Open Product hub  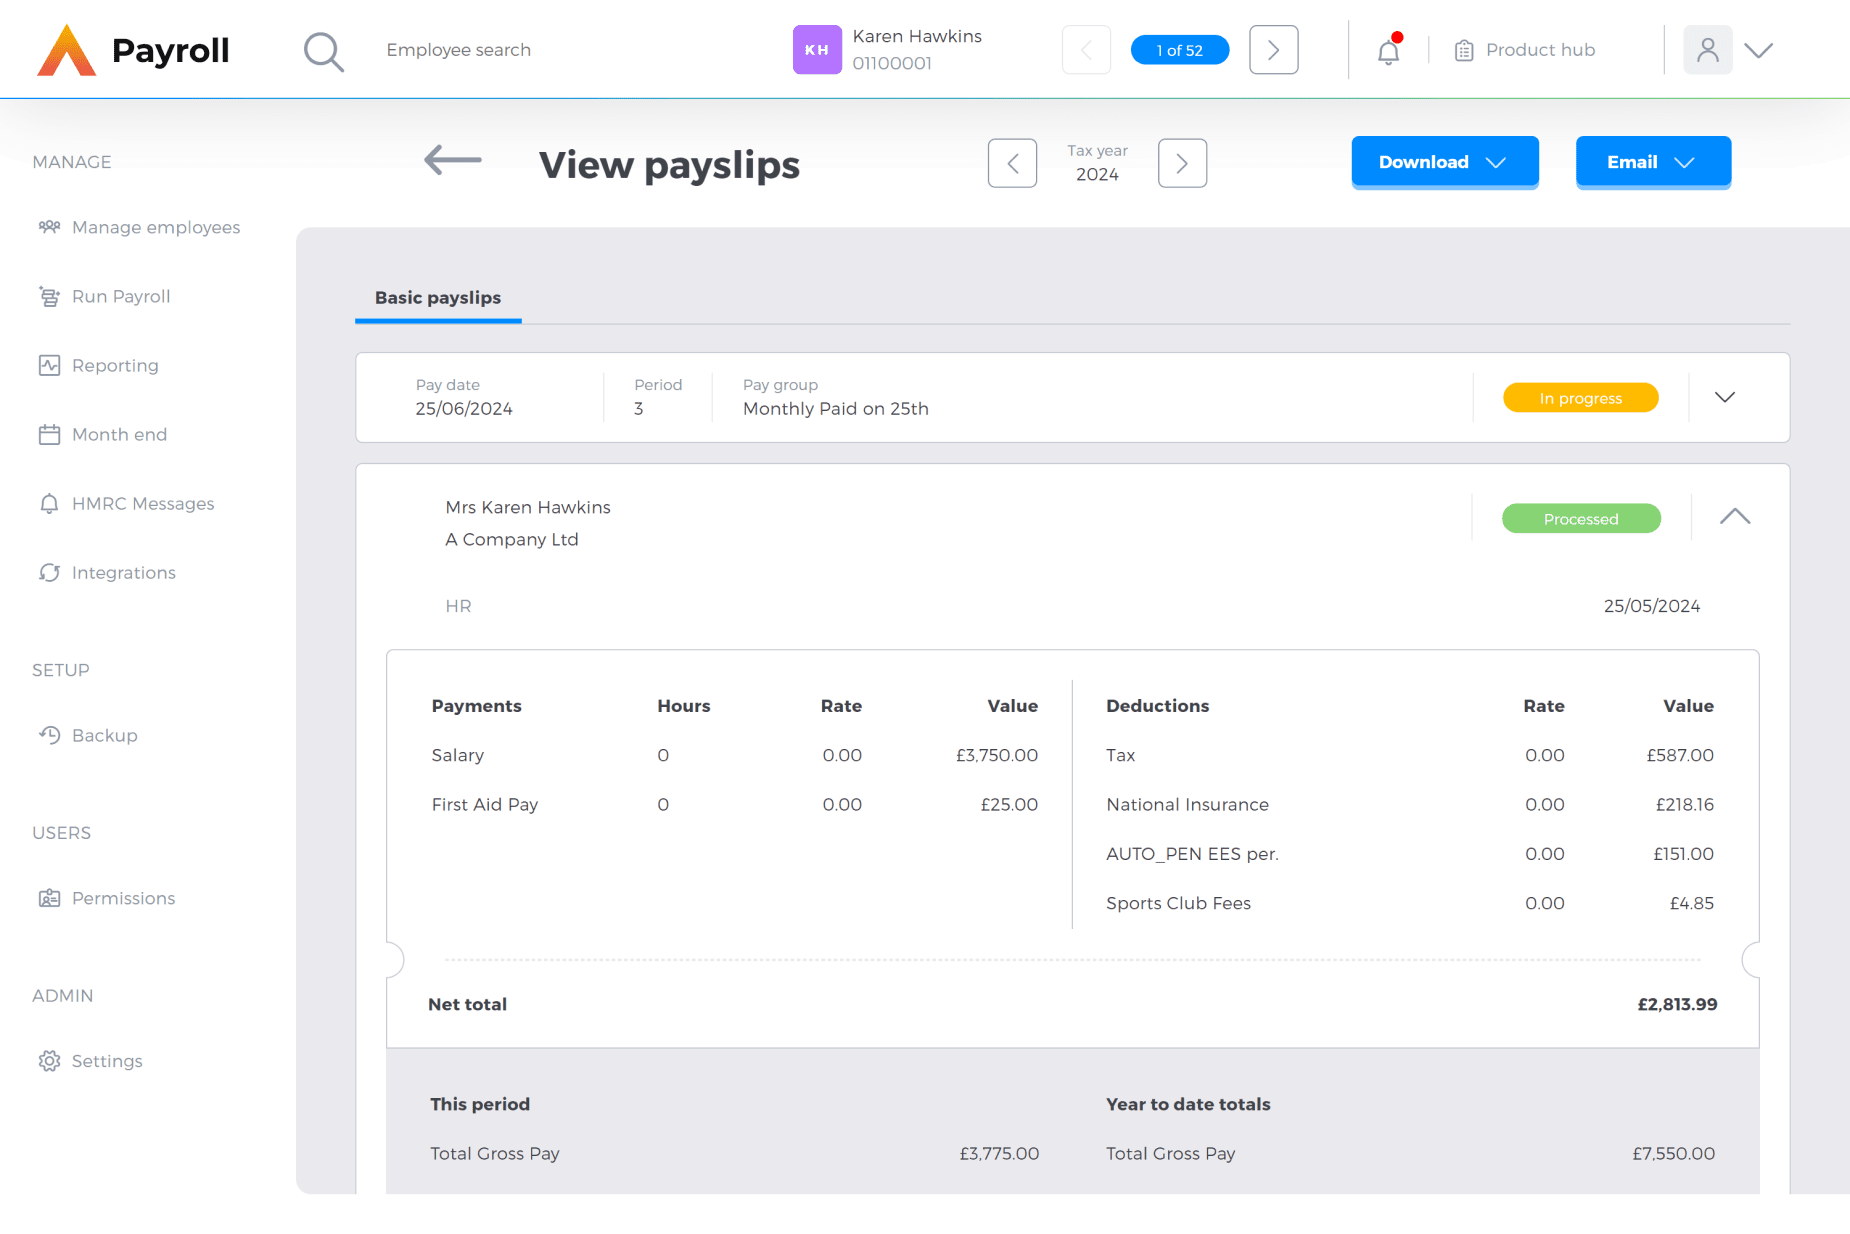tap(1525, 50)
